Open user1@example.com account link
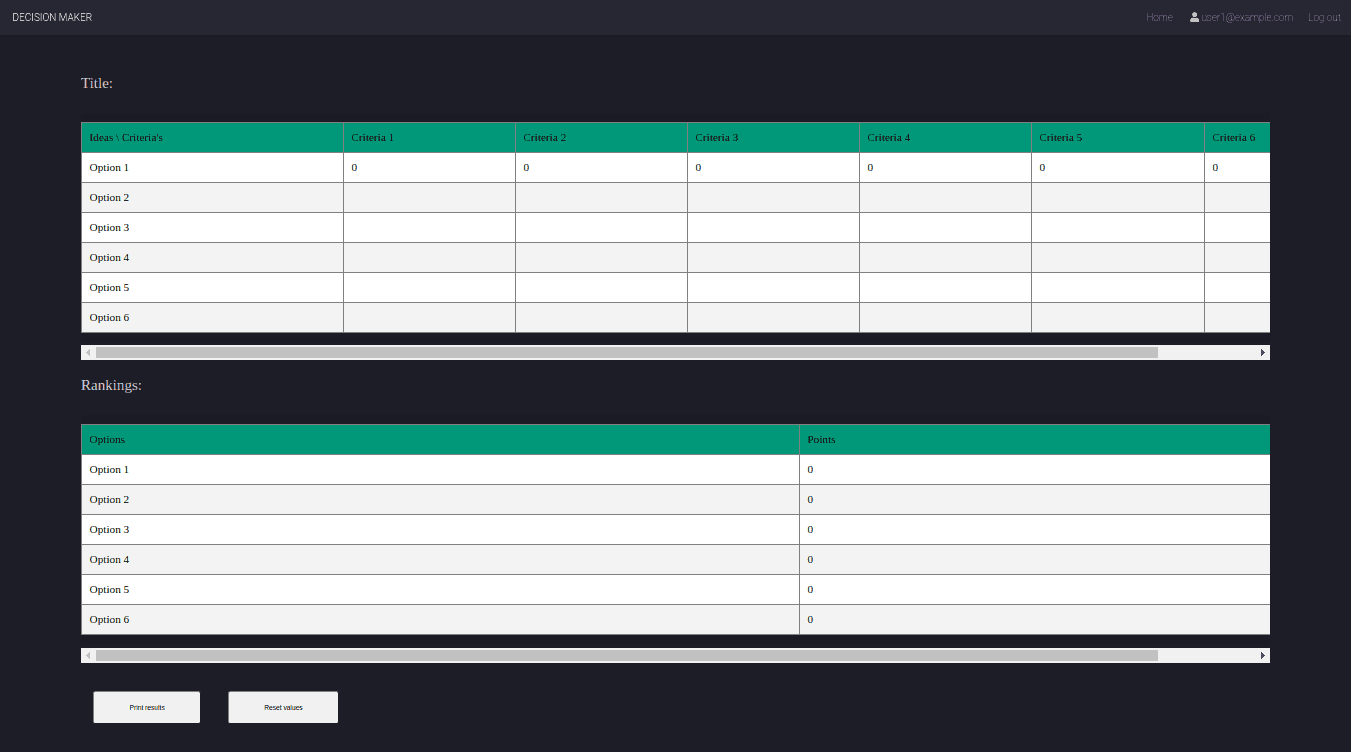The height and width of the screenshot is (752, 1351). pos(1241,17)
